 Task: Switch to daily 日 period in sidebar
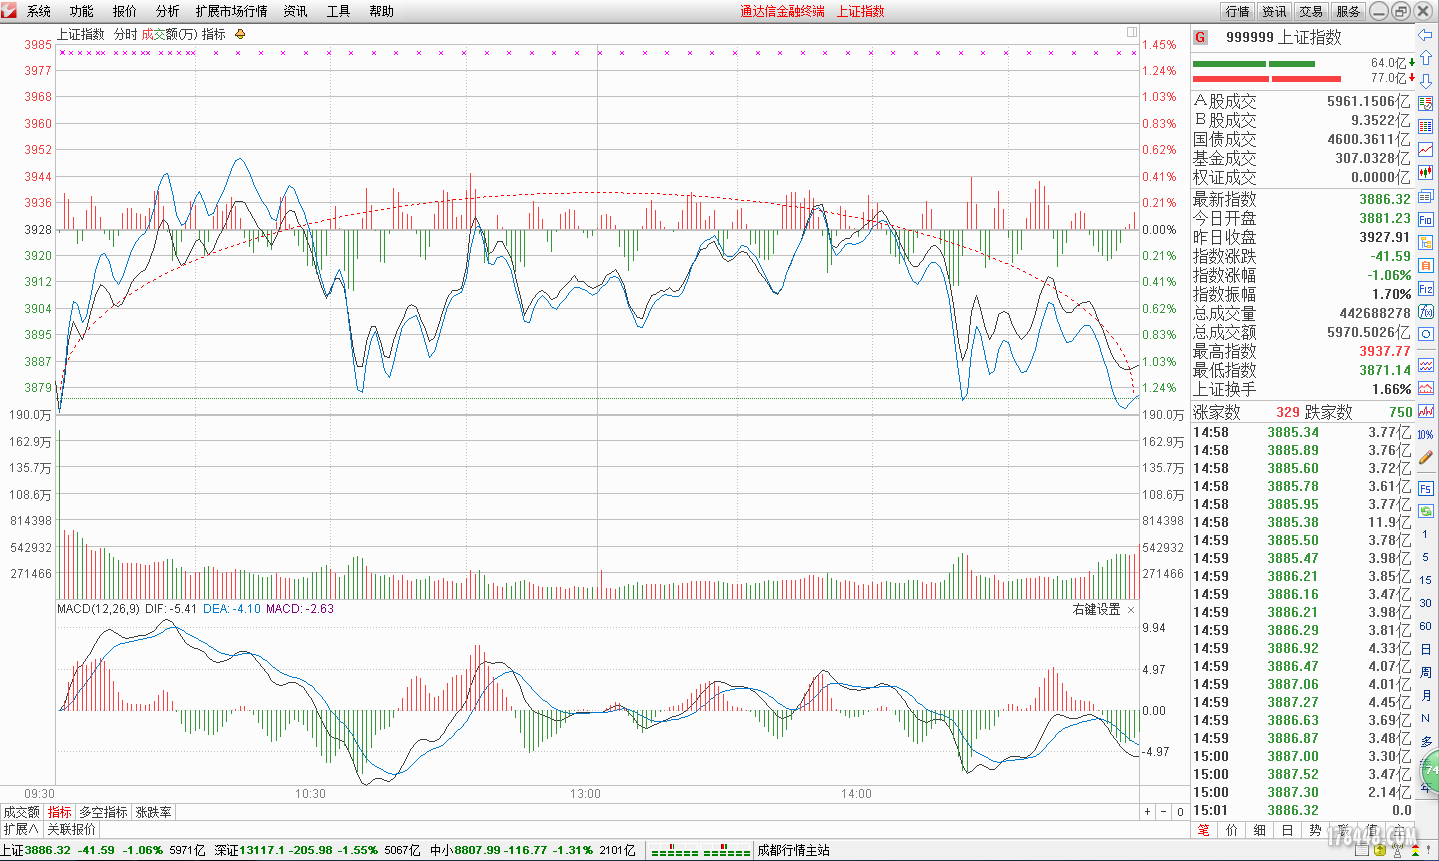(x=1426, y=649)
